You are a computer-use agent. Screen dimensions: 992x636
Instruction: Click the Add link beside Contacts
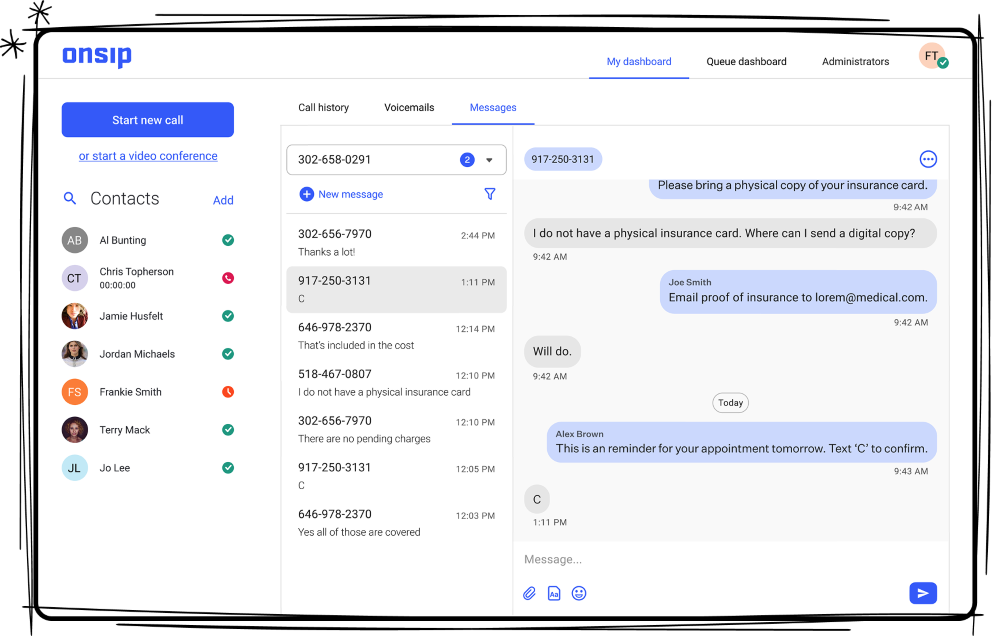tap(223, 200)
